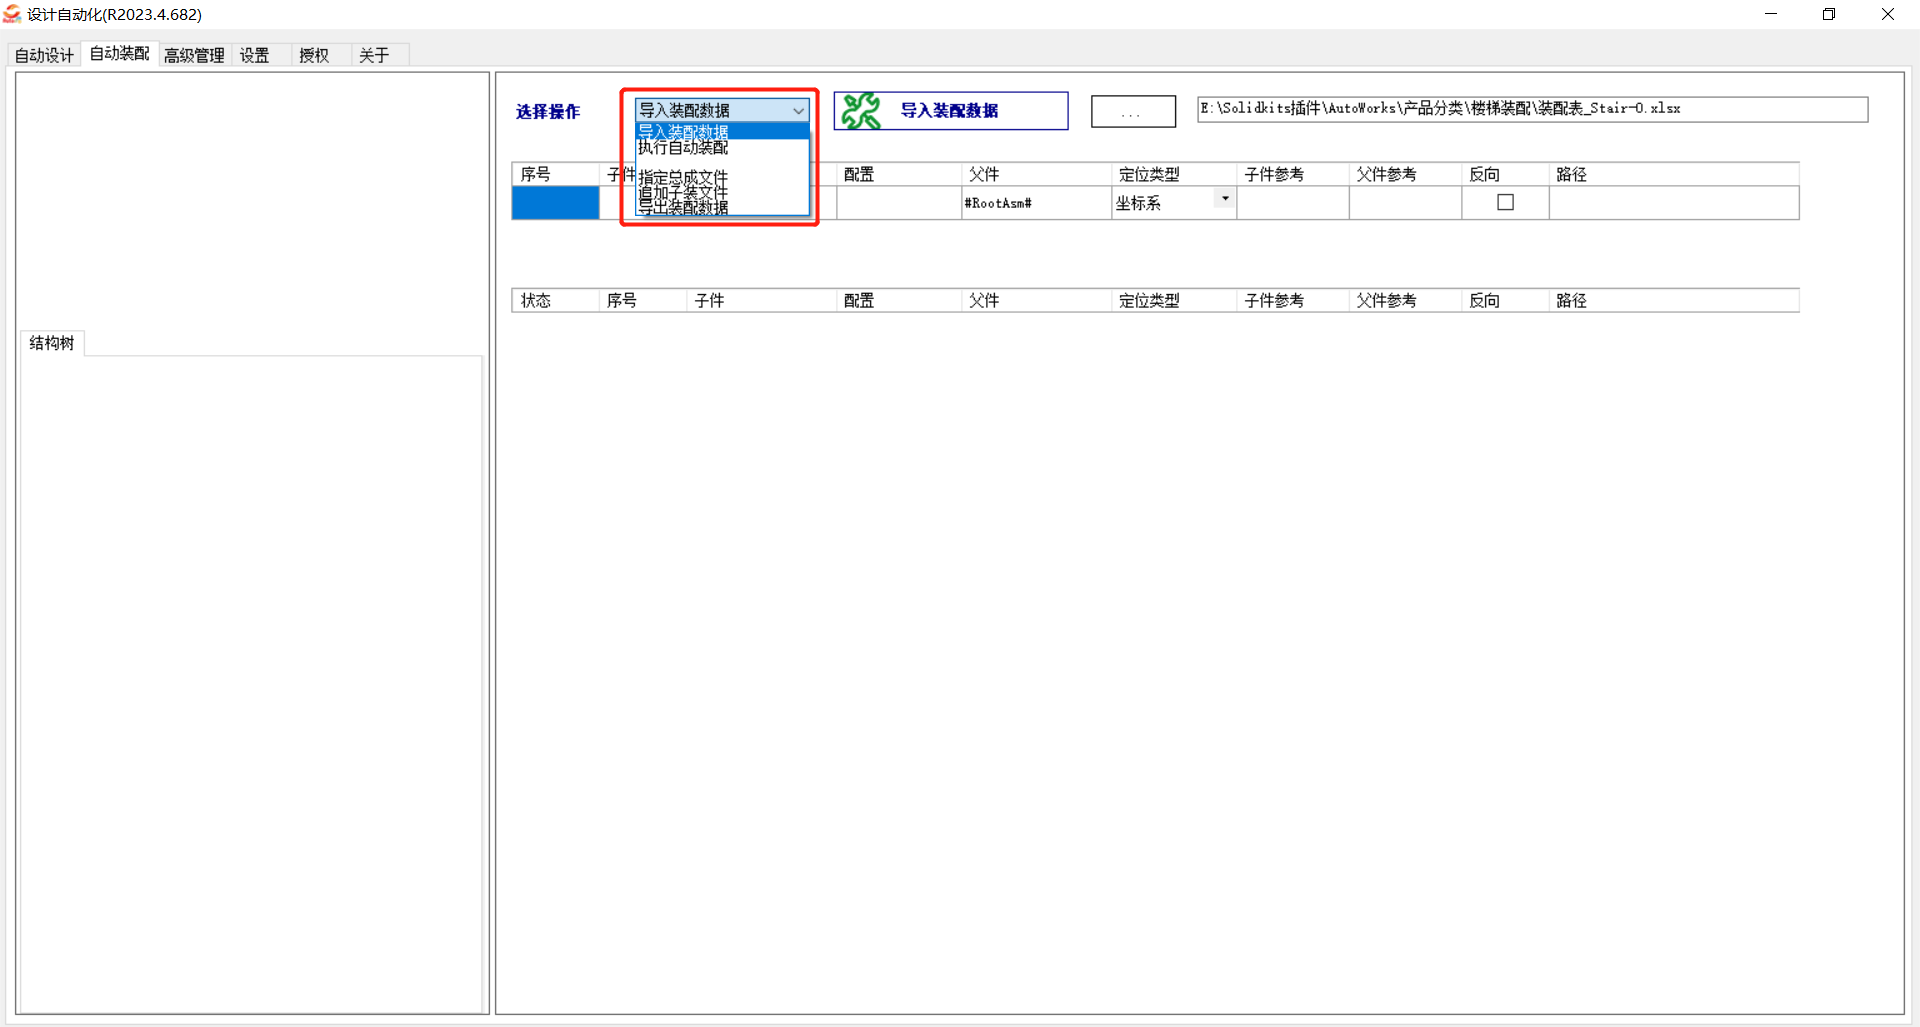Select 导出装配数据 at the bottom of the dropdown
Viewport: 1920px width, 1027px height.
[684, 207]
